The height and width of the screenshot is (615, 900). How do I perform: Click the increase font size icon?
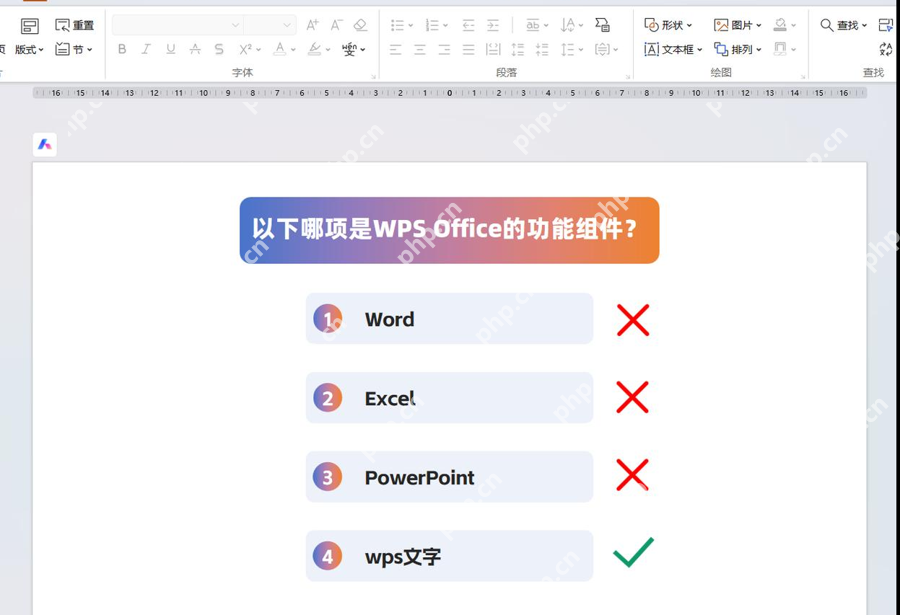click(312, 25)
